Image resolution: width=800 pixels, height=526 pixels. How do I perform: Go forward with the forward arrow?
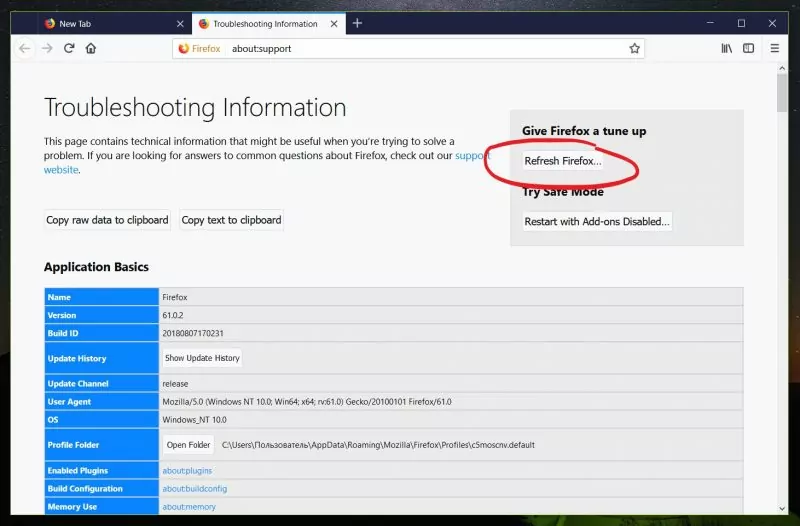click(47, 48)
